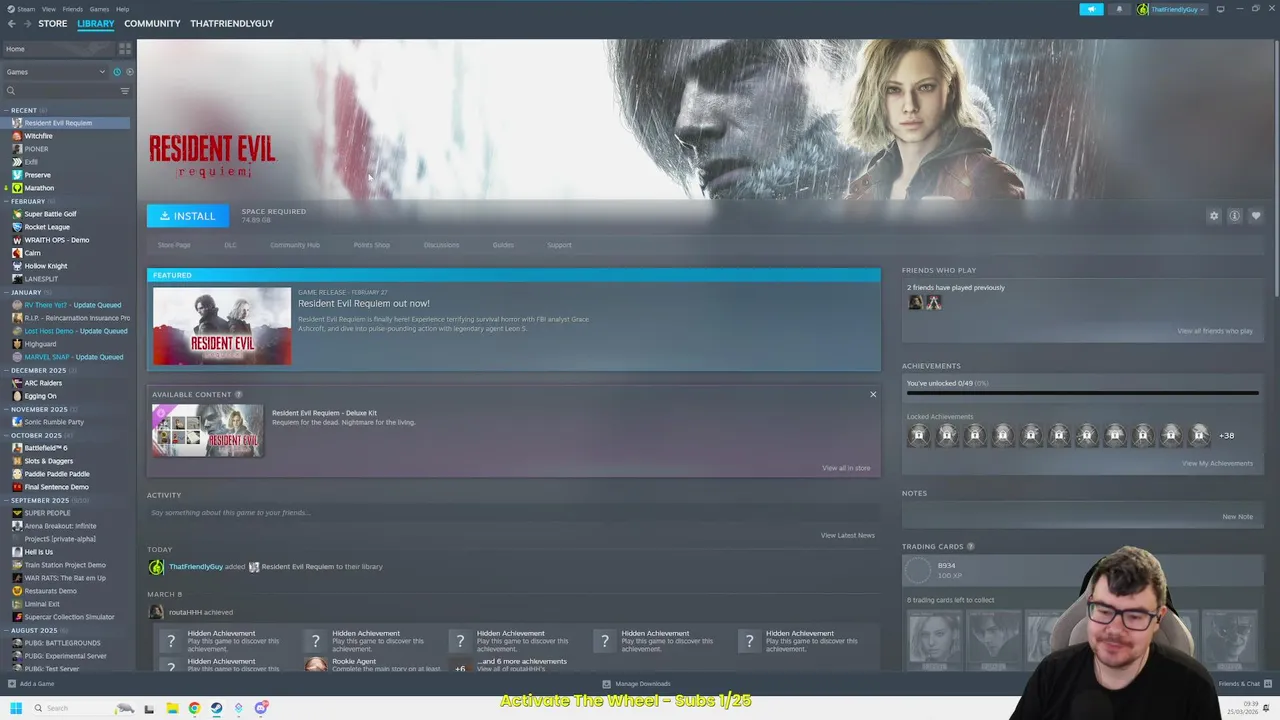Collapse the JANUARY group
This screenshot has height=720, width=1280.
point(7,292)
